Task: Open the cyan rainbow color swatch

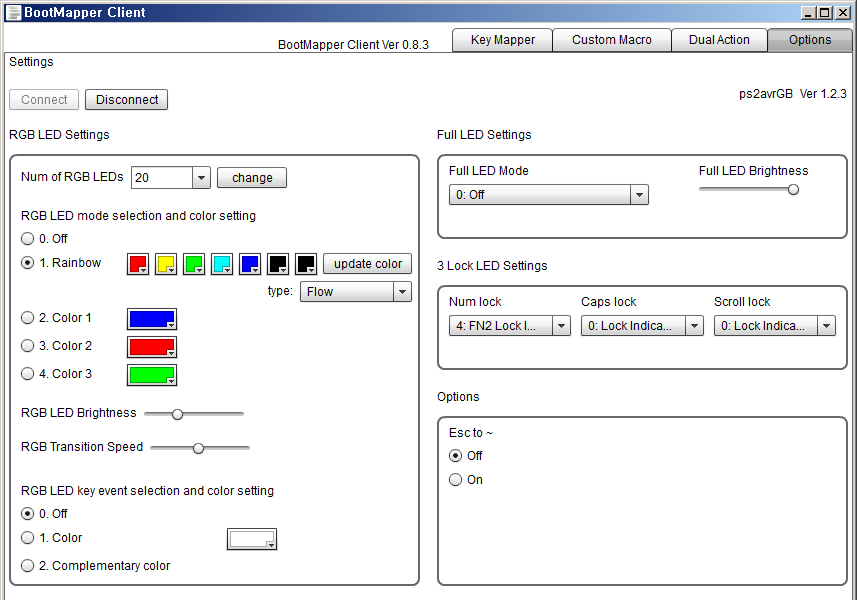Action: pyautogui.click(x=222, y=264)
